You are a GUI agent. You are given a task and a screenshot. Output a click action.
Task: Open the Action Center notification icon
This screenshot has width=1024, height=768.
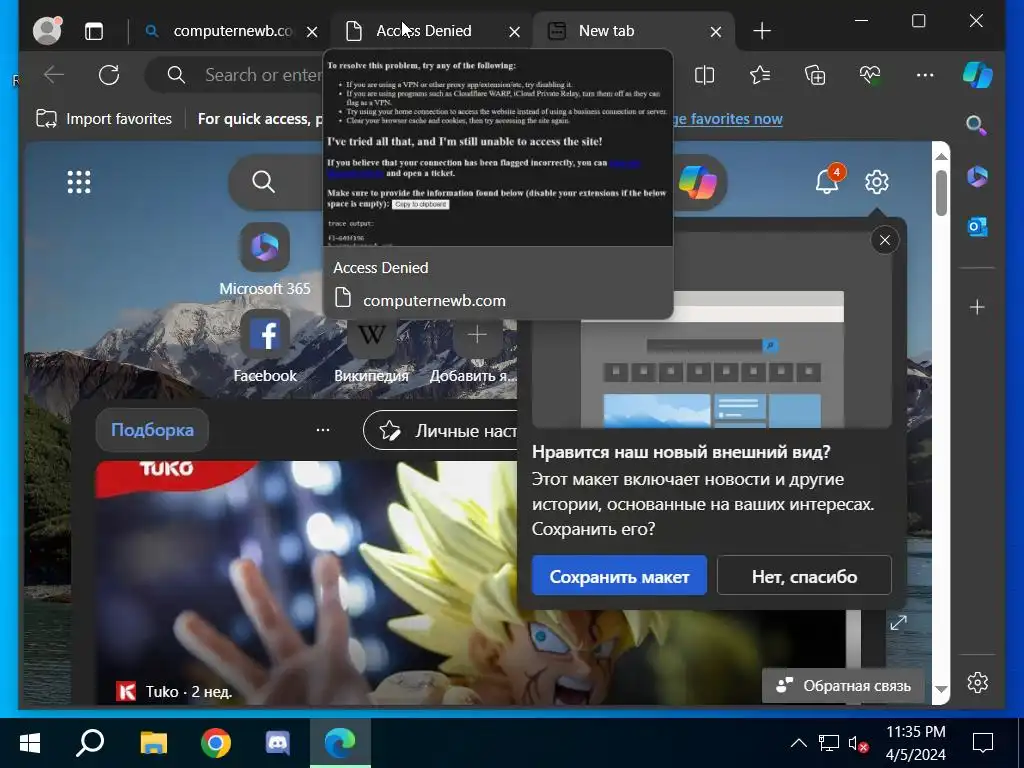tap(983, 743)
